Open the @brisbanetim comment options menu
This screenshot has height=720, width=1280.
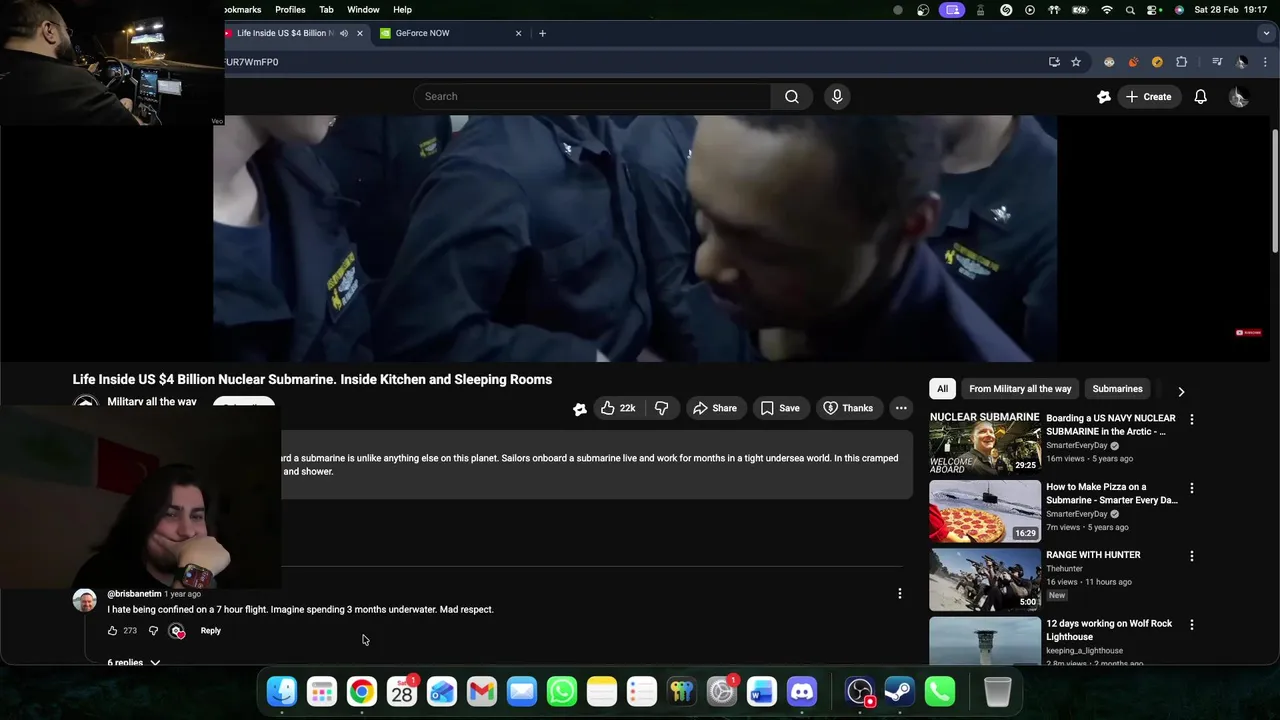coord(899,593)
